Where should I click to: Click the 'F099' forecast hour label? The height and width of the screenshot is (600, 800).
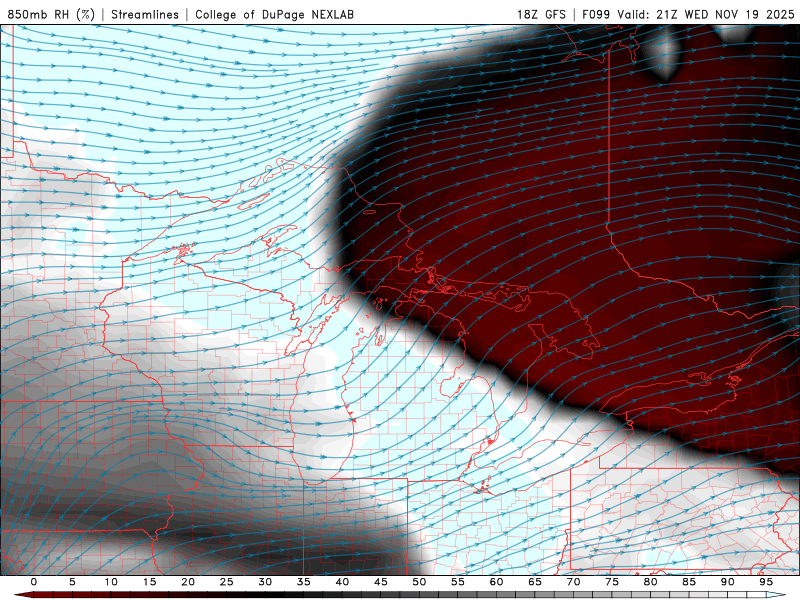click(x=596, y=14)
